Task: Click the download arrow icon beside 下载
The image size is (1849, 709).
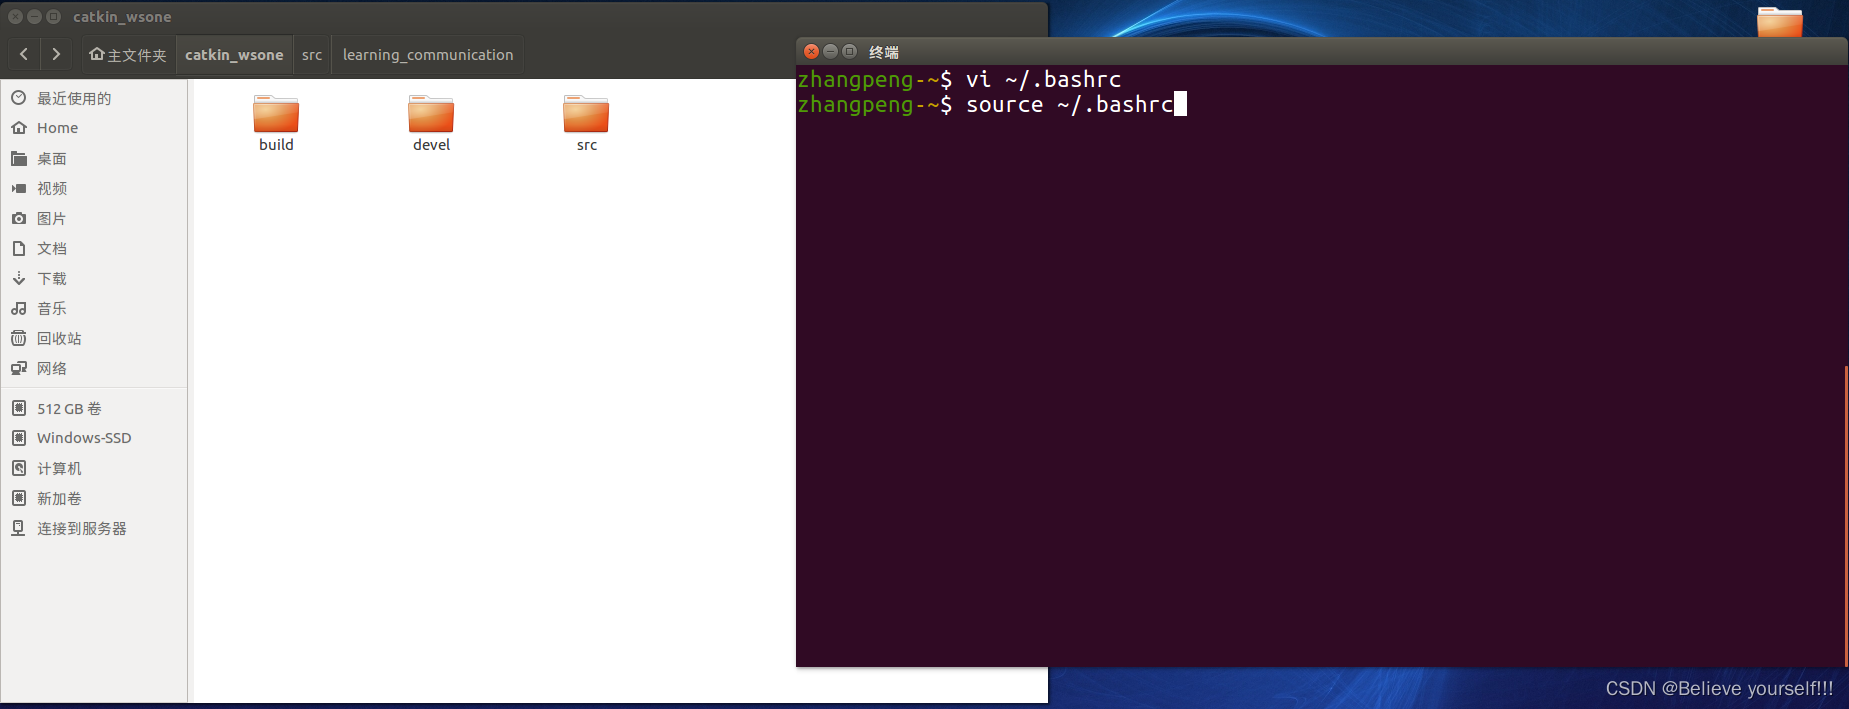Action: [x=18, y=278]
